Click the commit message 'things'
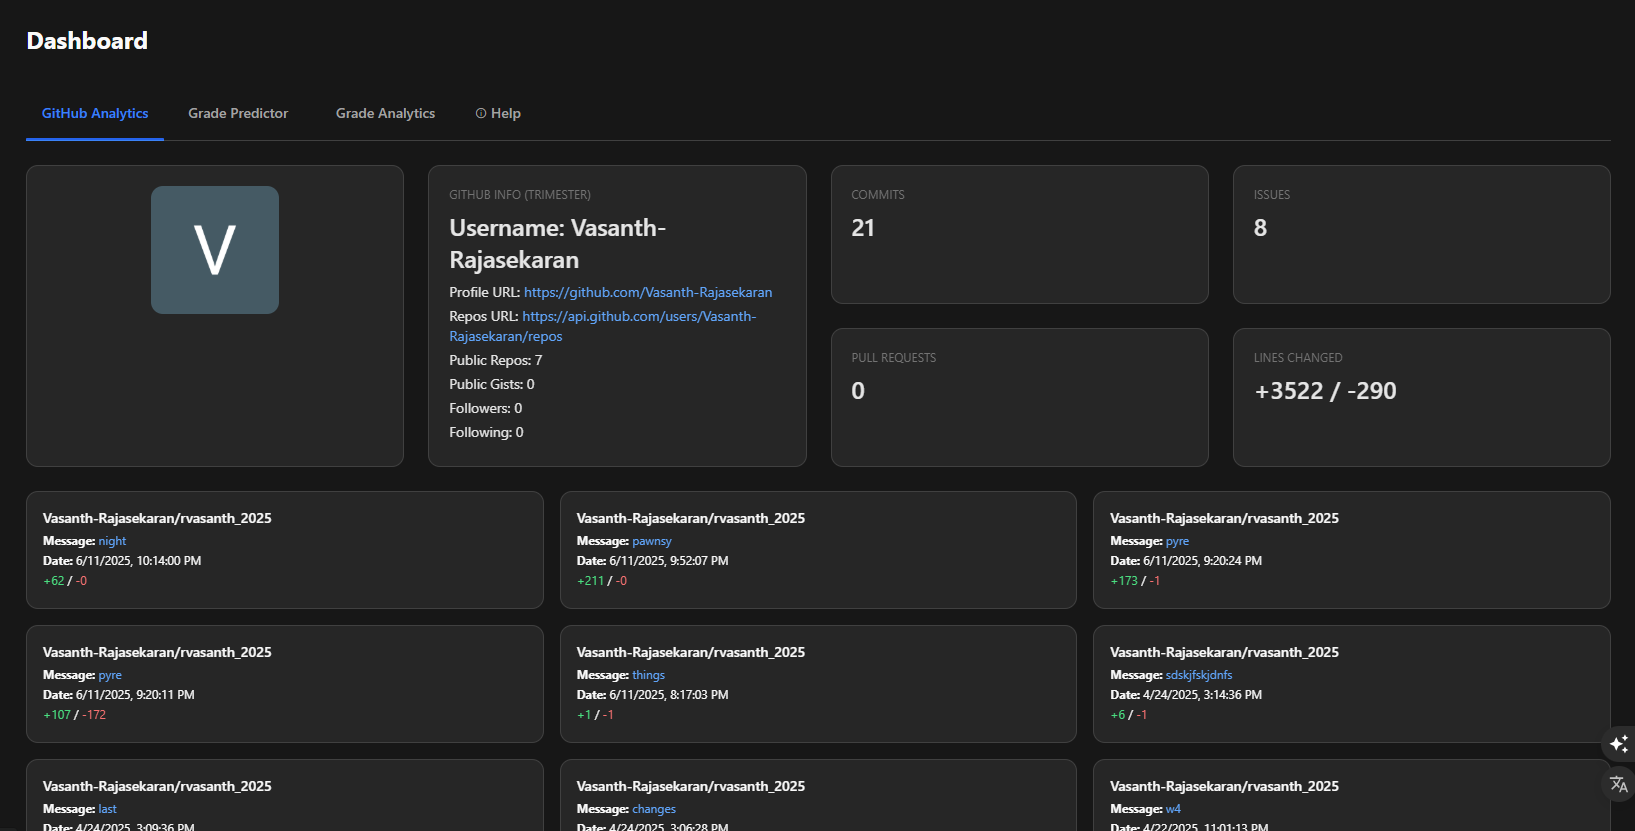The height and width of the screenshot is (831, 1635). point(648,675)
